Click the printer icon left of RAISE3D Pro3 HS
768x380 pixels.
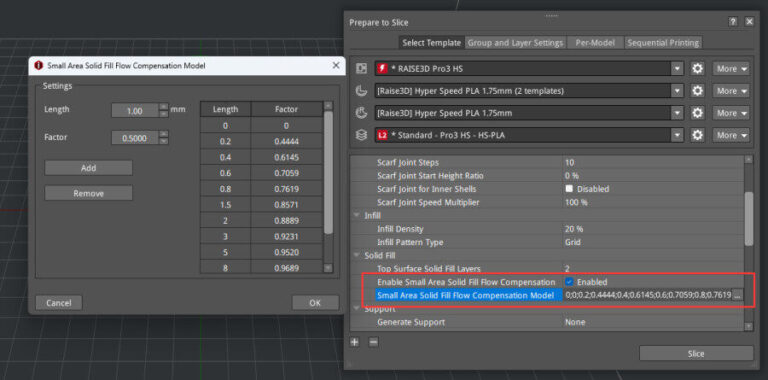coord(361,69)
